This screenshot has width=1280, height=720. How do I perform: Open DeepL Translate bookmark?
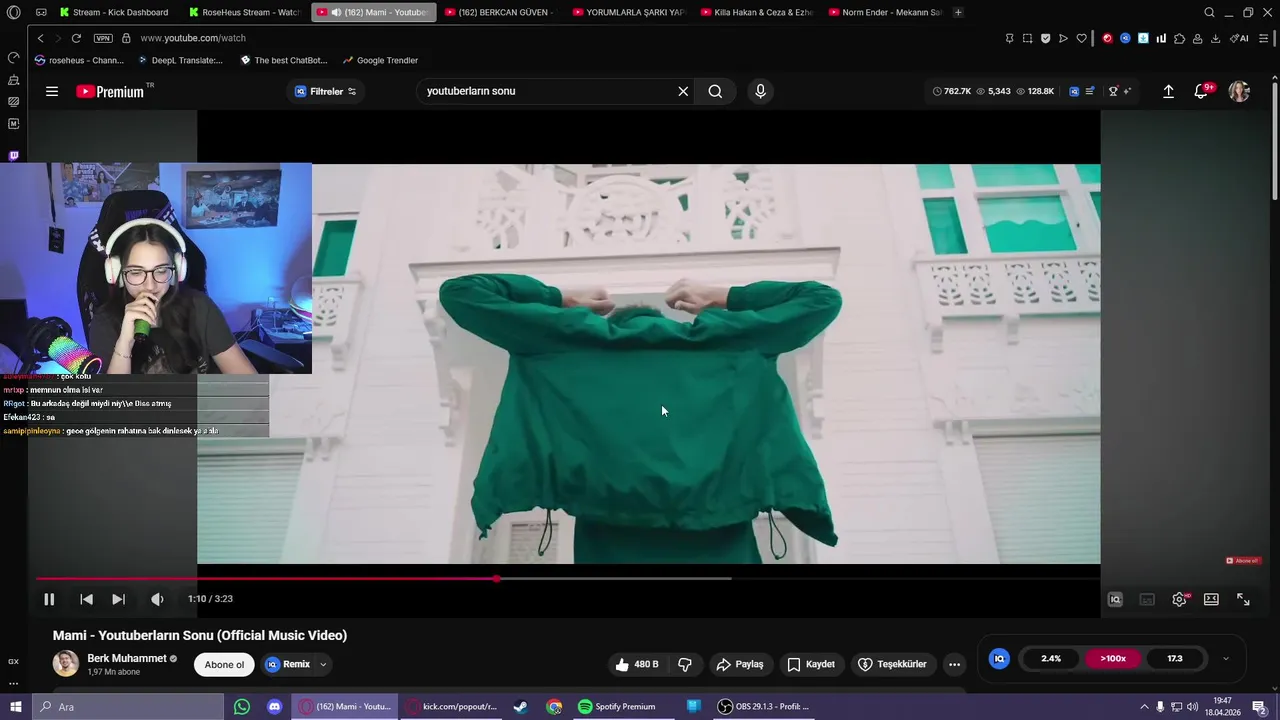(x=180, y=60)
